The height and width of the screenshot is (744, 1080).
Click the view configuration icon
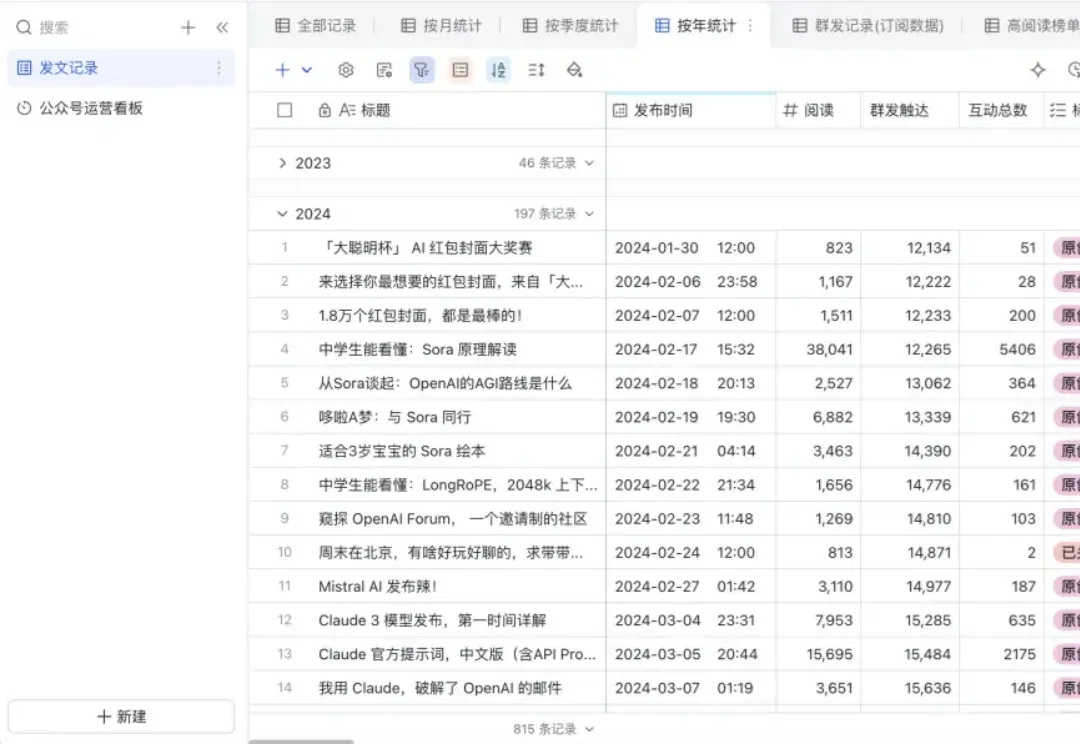click(x=384, y=70)
